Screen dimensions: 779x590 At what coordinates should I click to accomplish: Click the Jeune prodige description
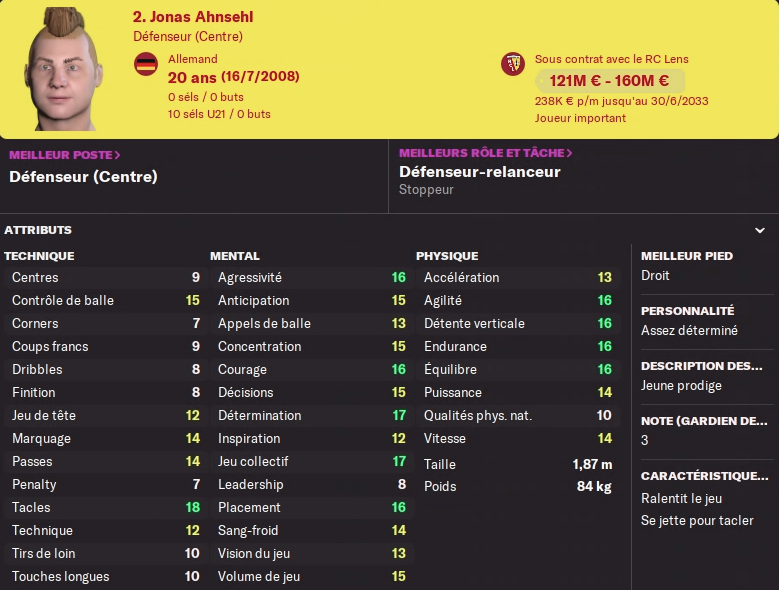click(x=681, y=386)
